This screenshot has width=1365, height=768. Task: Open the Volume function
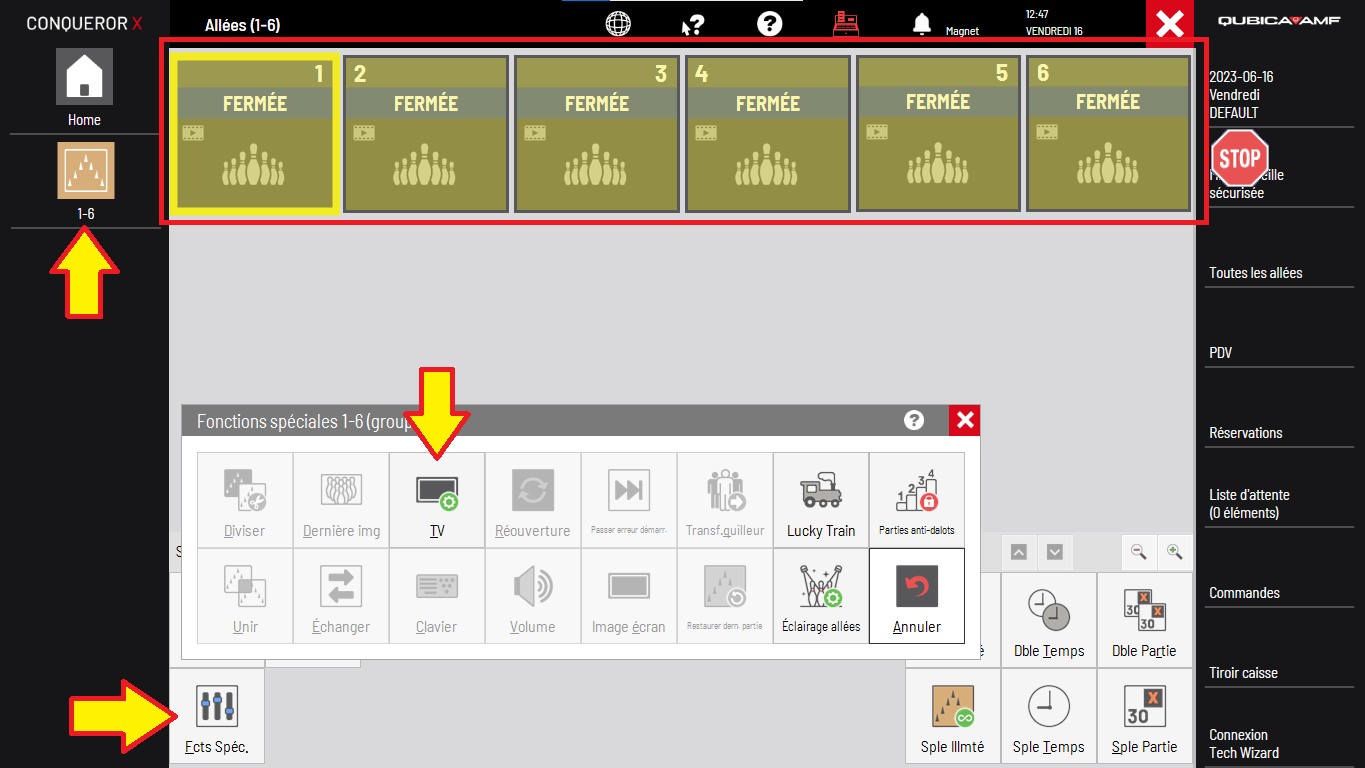(x=533, y=596)
